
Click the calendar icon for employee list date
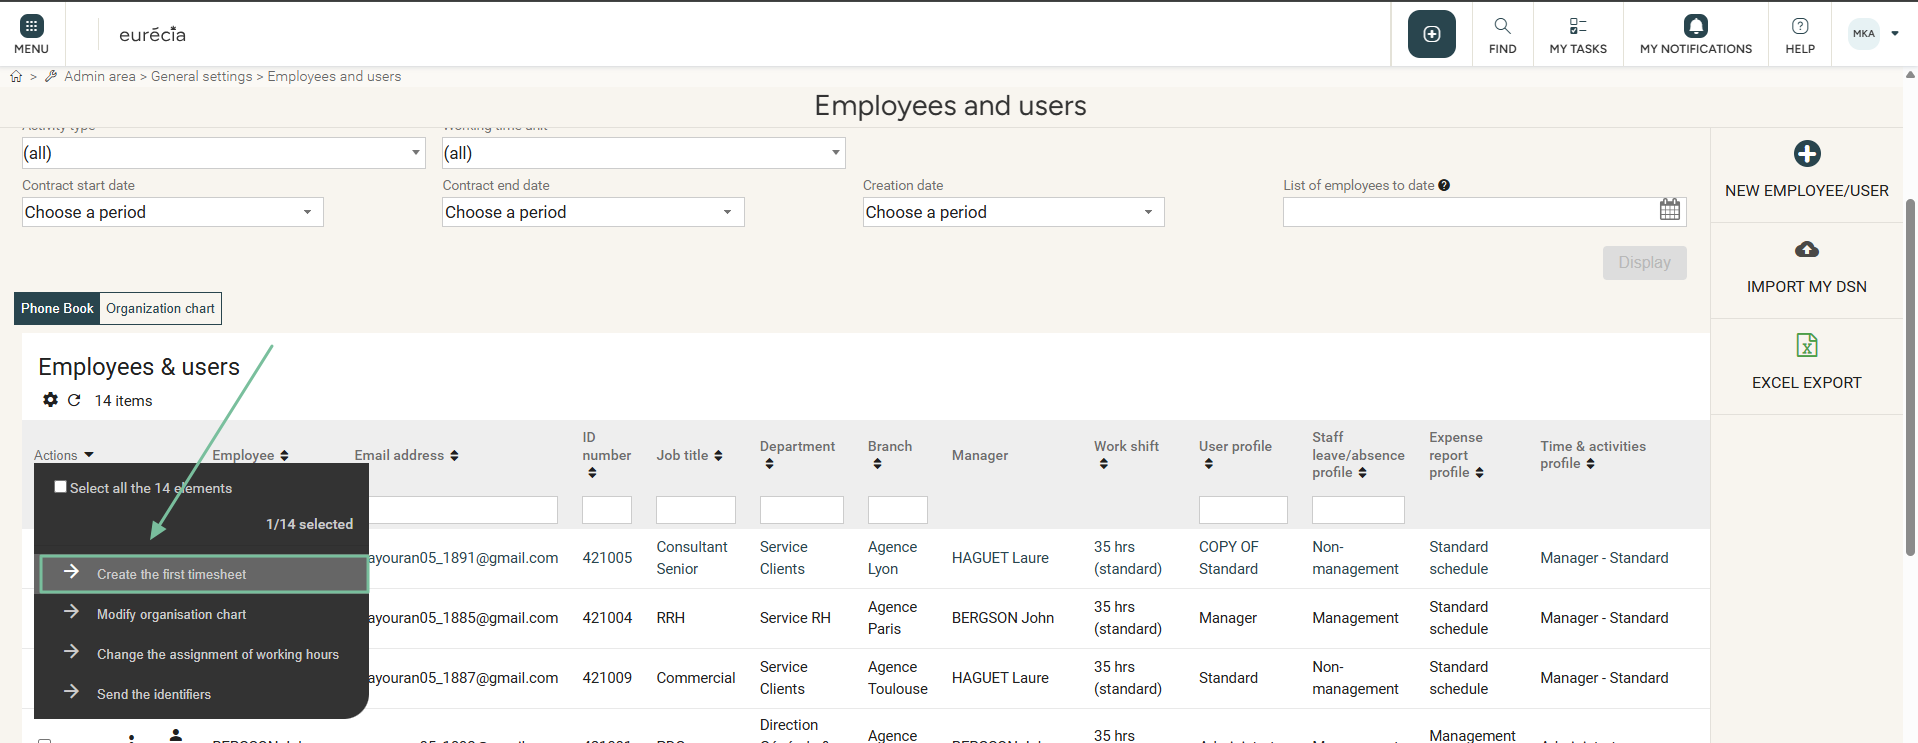click(x=1669, y=210)
